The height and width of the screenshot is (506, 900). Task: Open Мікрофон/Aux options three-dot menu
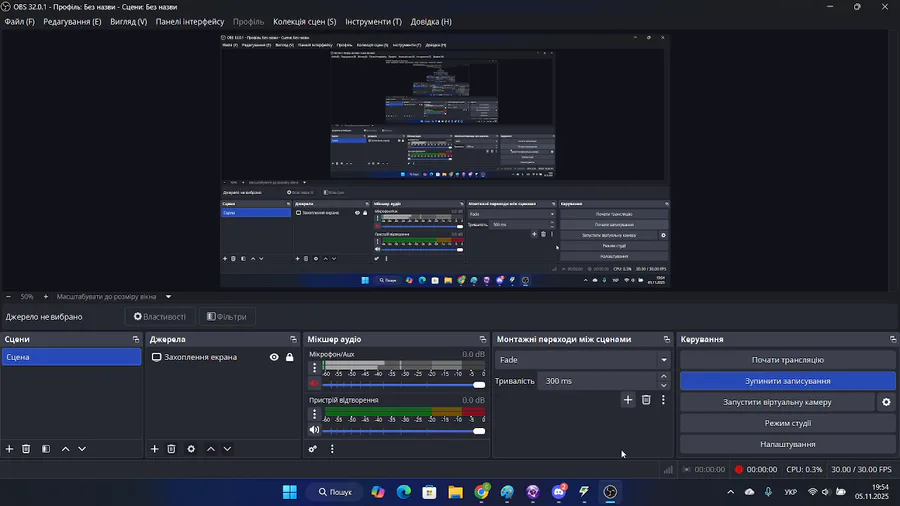pos(314,368)
